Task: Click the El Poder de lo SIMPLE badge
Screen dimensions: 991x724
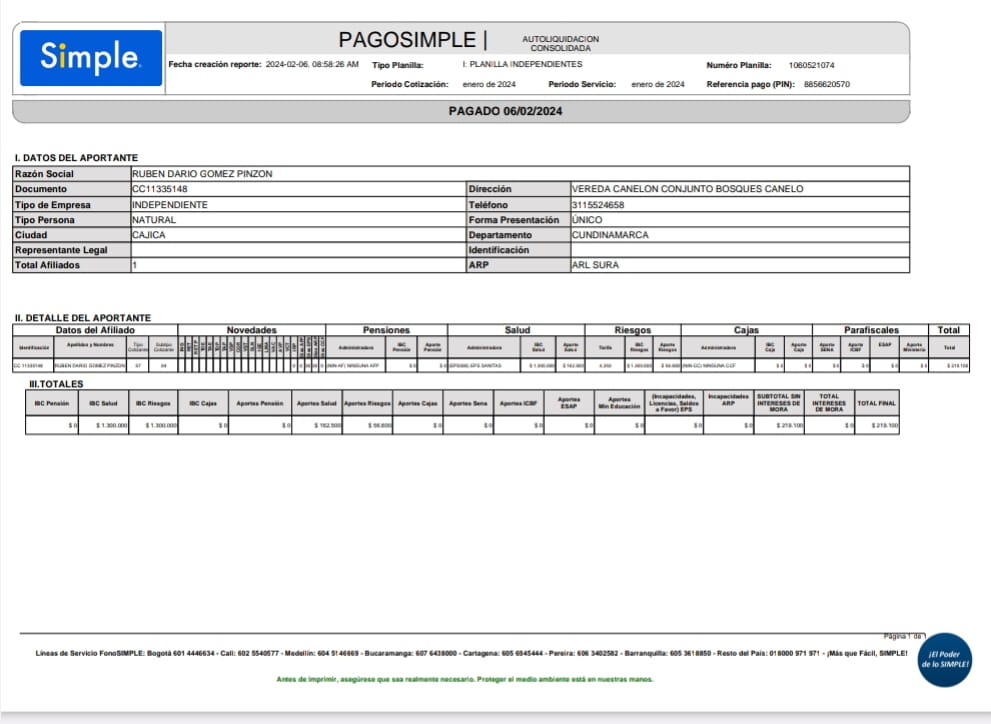Action: click(x=945, y=659)
